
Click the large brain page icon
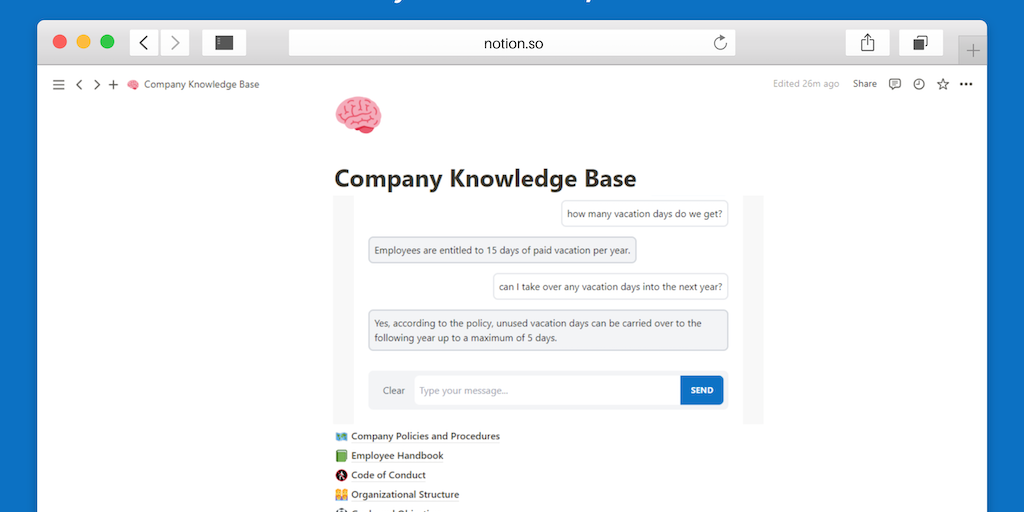pos(358,114)
